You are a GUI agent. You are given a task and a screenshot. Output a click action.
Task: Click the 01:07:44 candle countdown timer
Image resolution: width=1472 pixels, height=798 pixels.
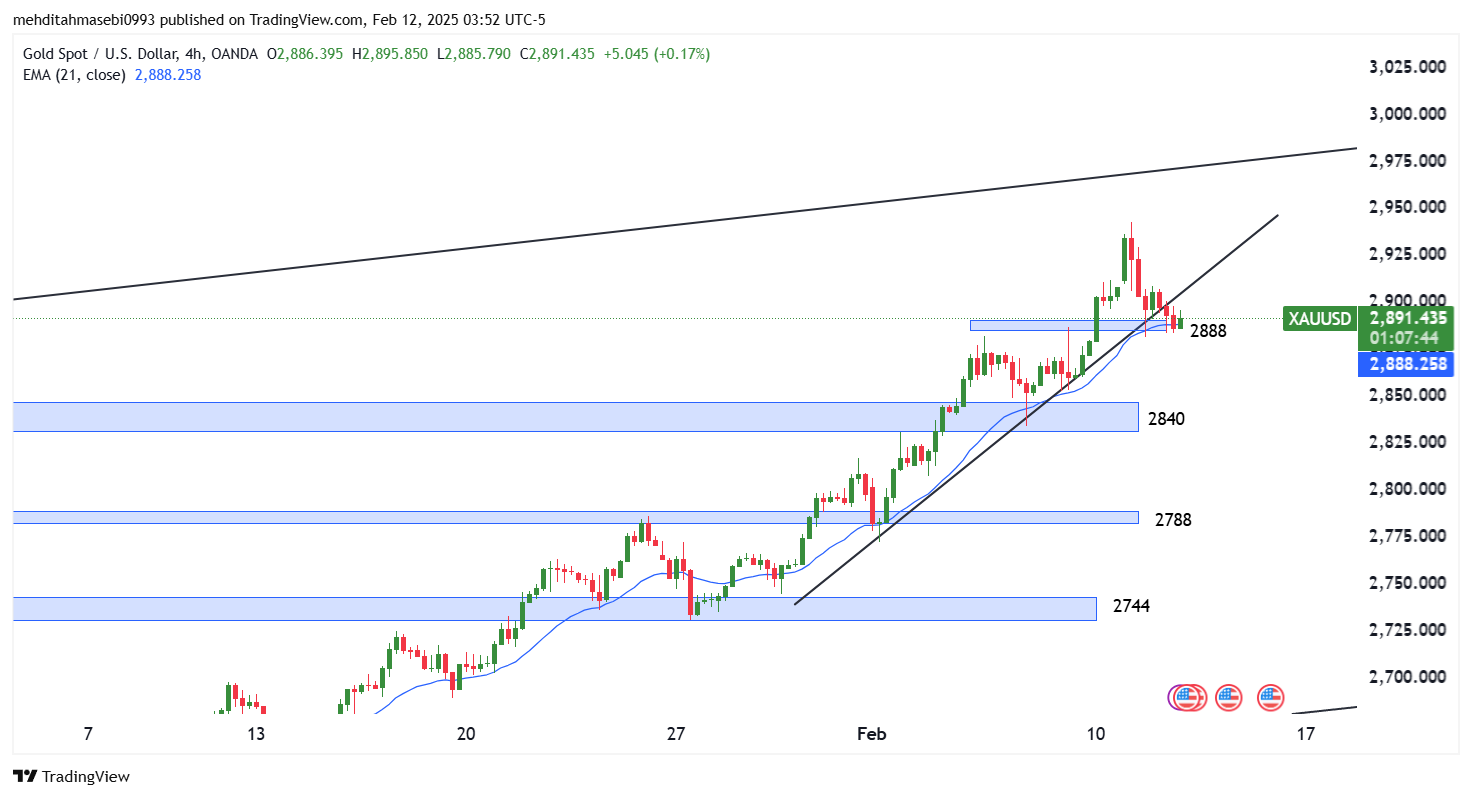tap(1404, 338)
